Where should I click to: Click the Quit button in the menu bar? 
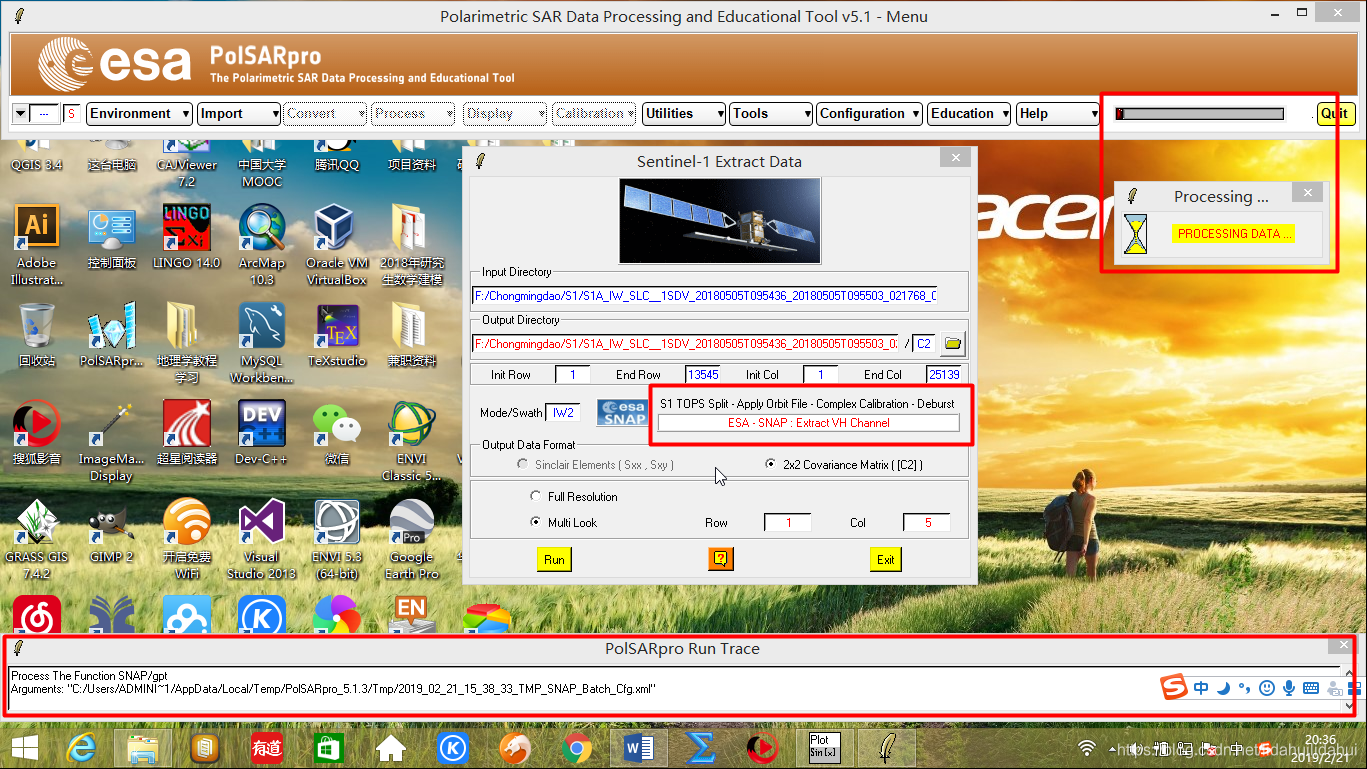click(1334, 114)
